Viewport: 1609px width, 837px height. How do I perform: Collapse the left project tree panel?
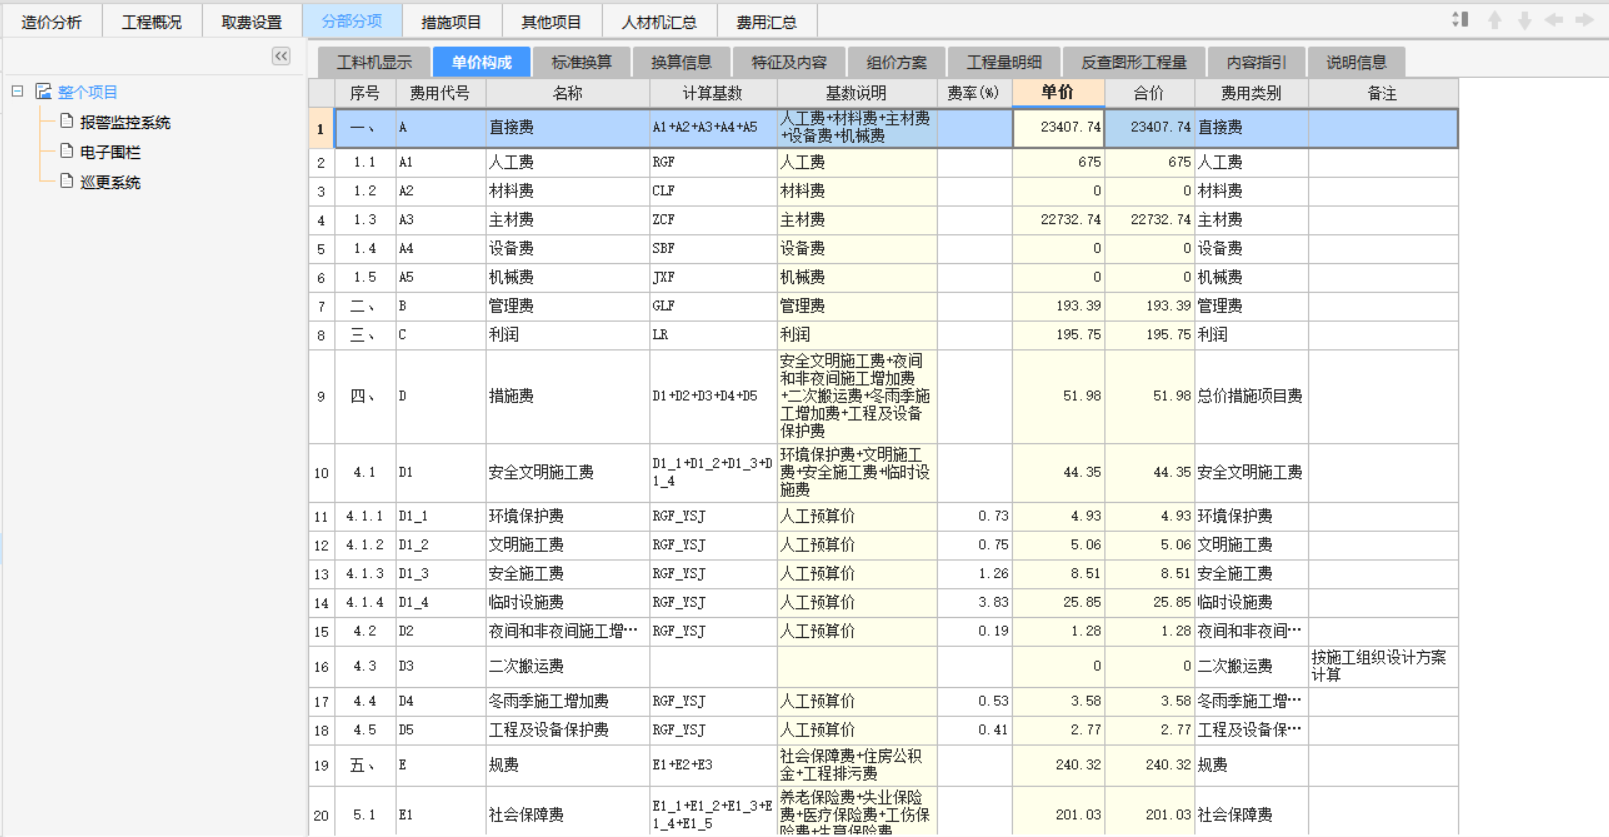pyautogui.click(x=281, y=56)
